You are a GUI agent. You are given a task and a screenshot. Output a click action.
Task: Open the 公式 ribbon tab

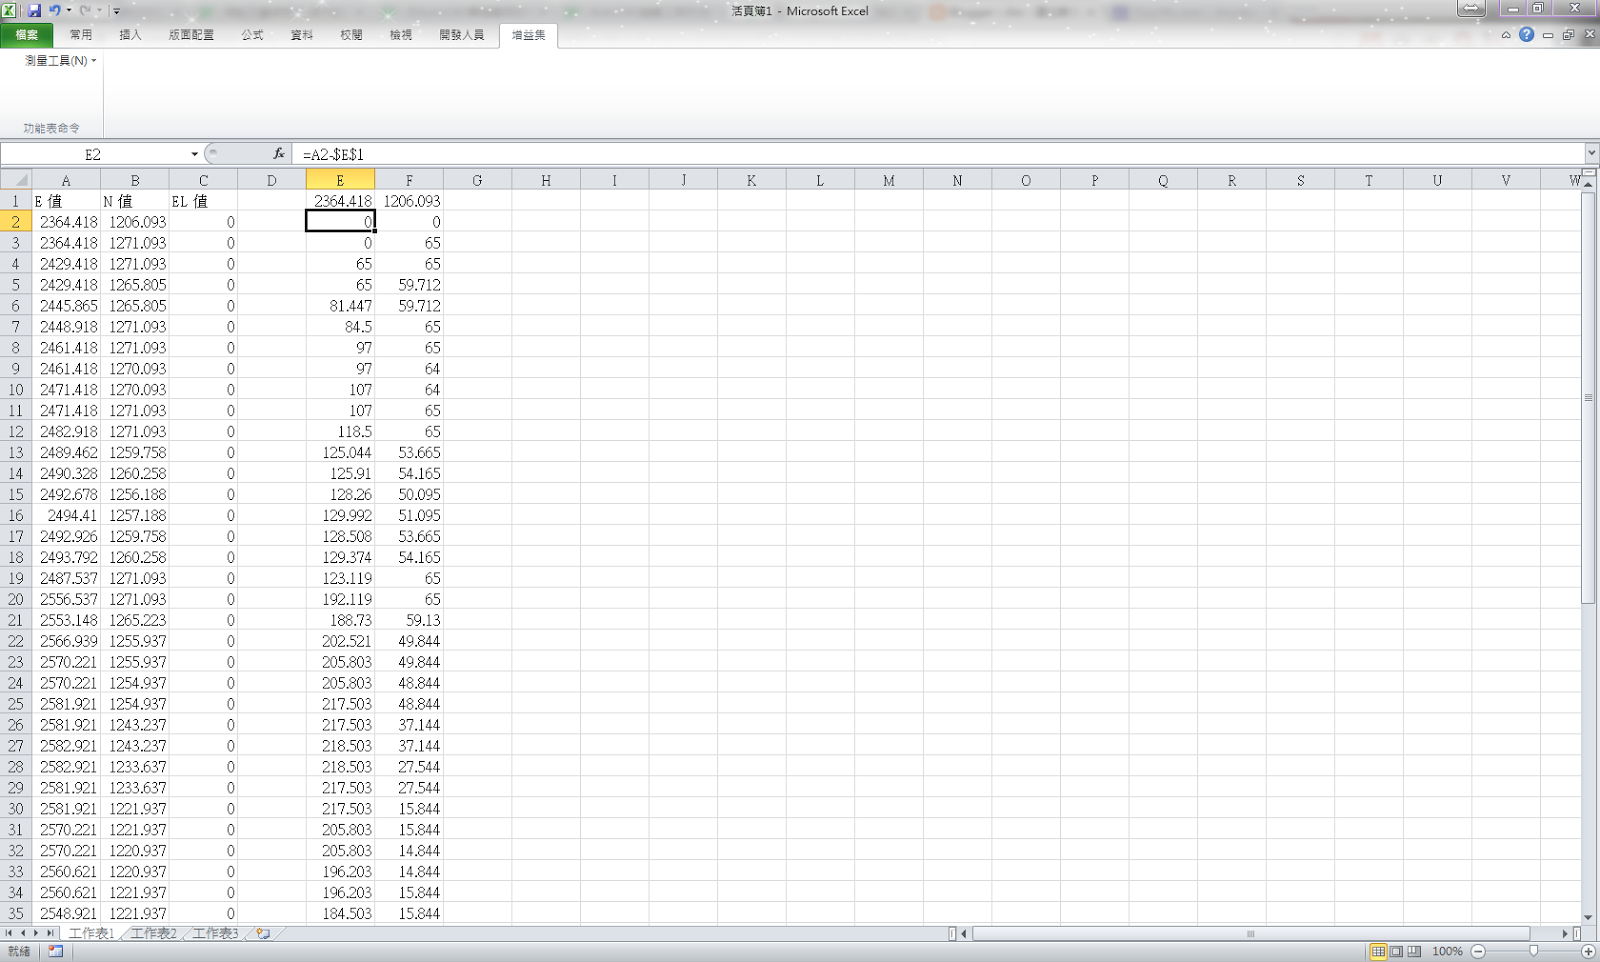point(252,35)
